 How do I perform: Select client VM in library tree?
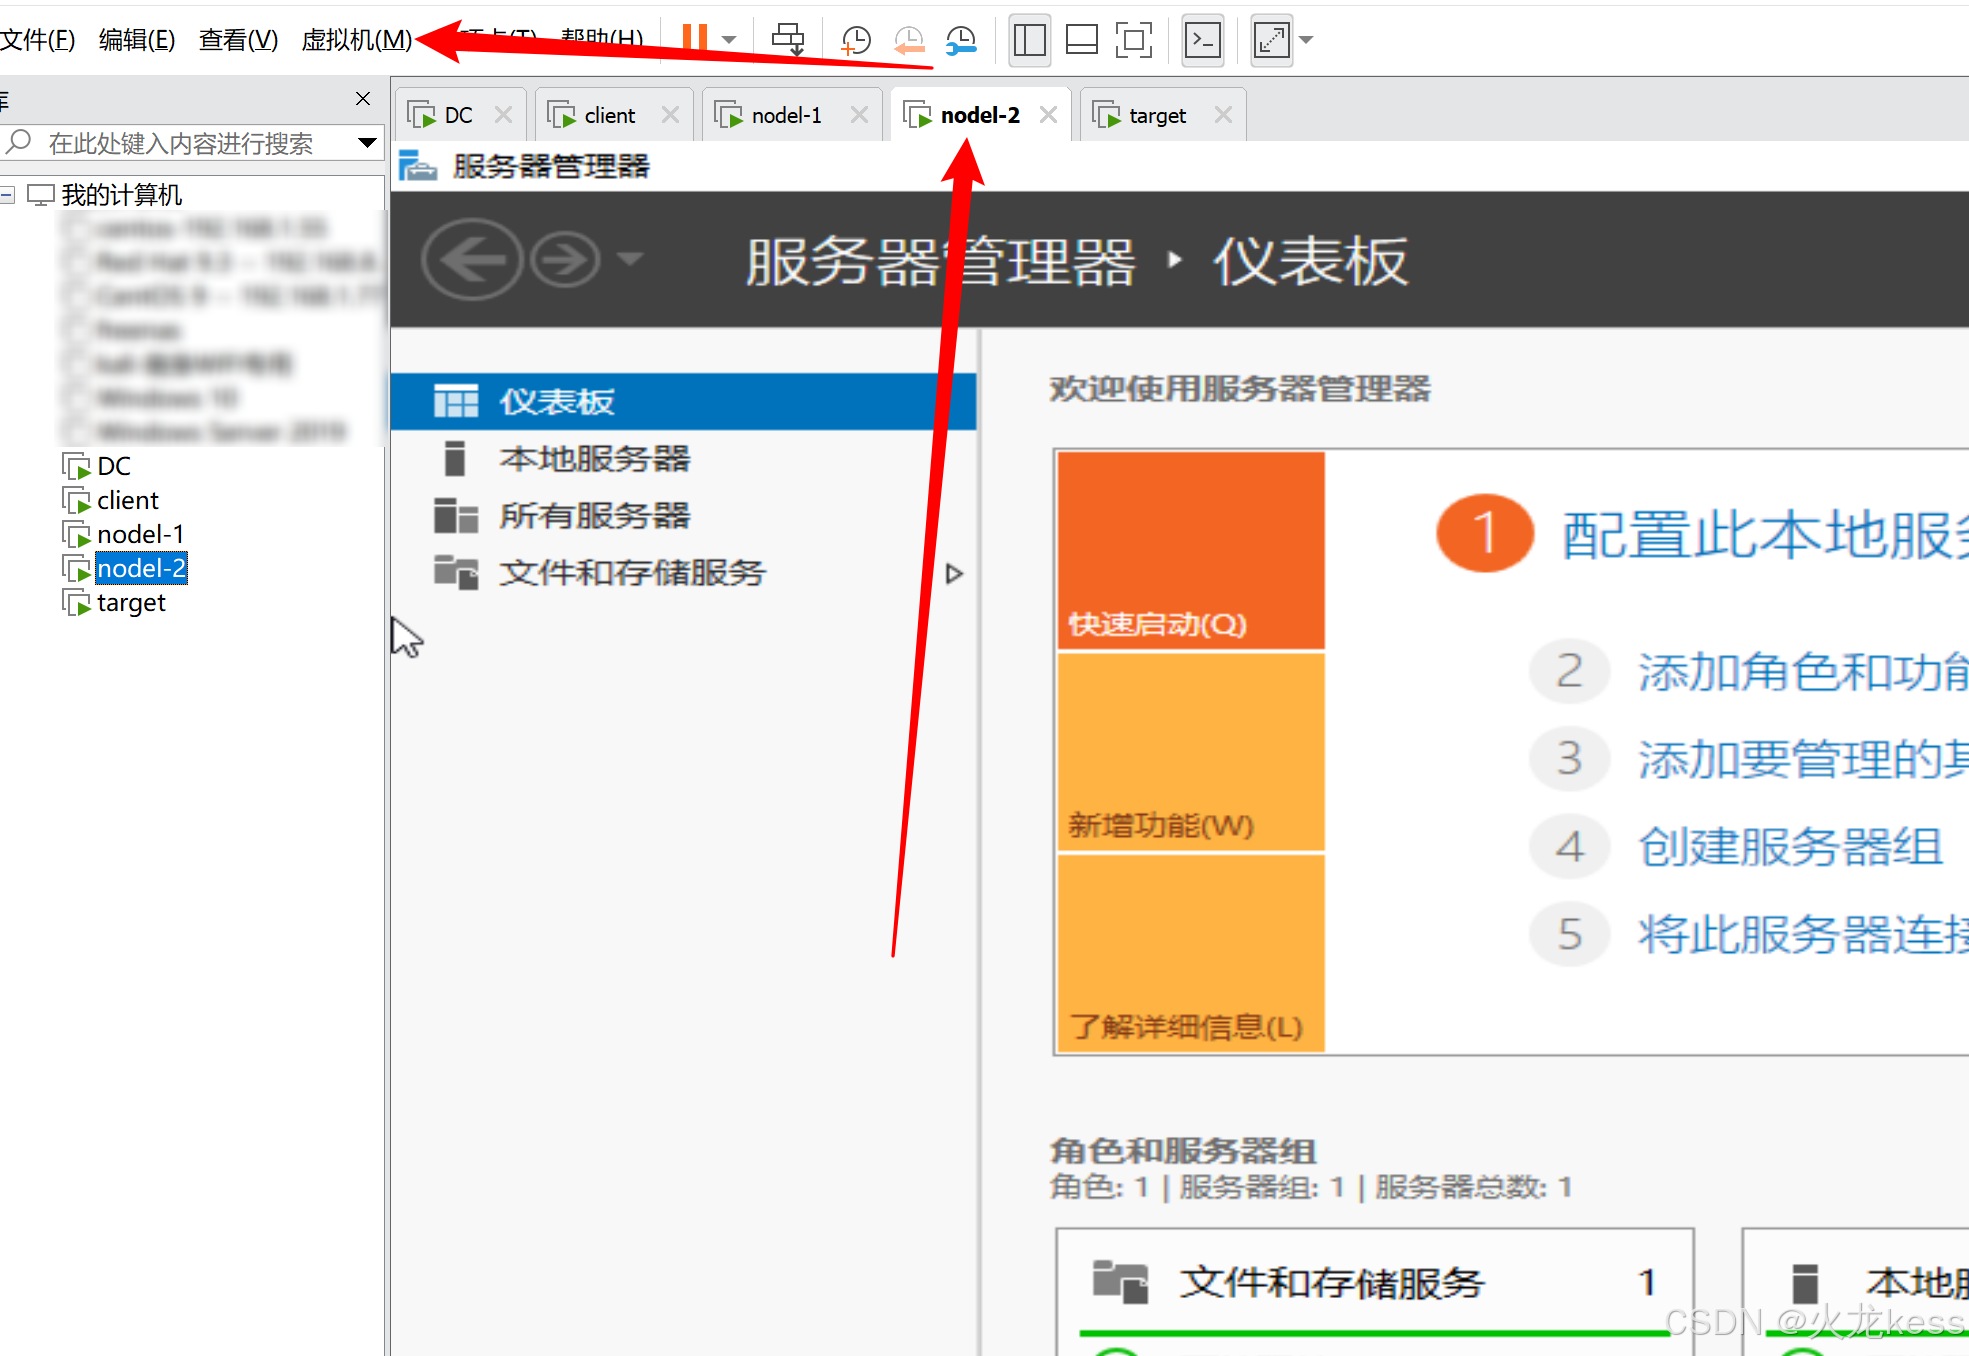click(127, 500)
